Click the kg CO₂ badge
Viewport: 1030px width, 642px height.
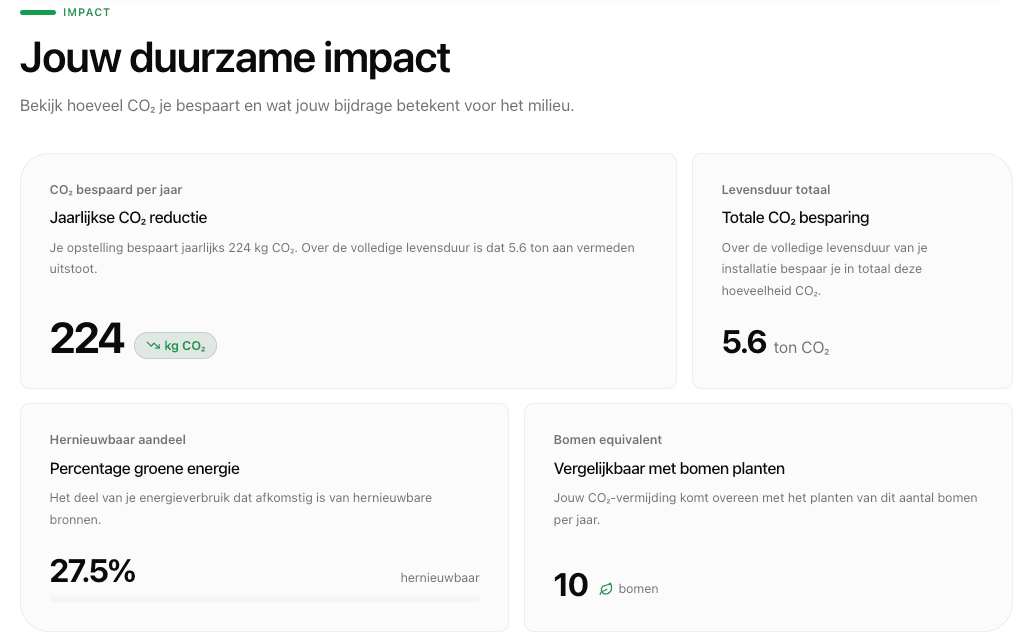click(176, 345)
